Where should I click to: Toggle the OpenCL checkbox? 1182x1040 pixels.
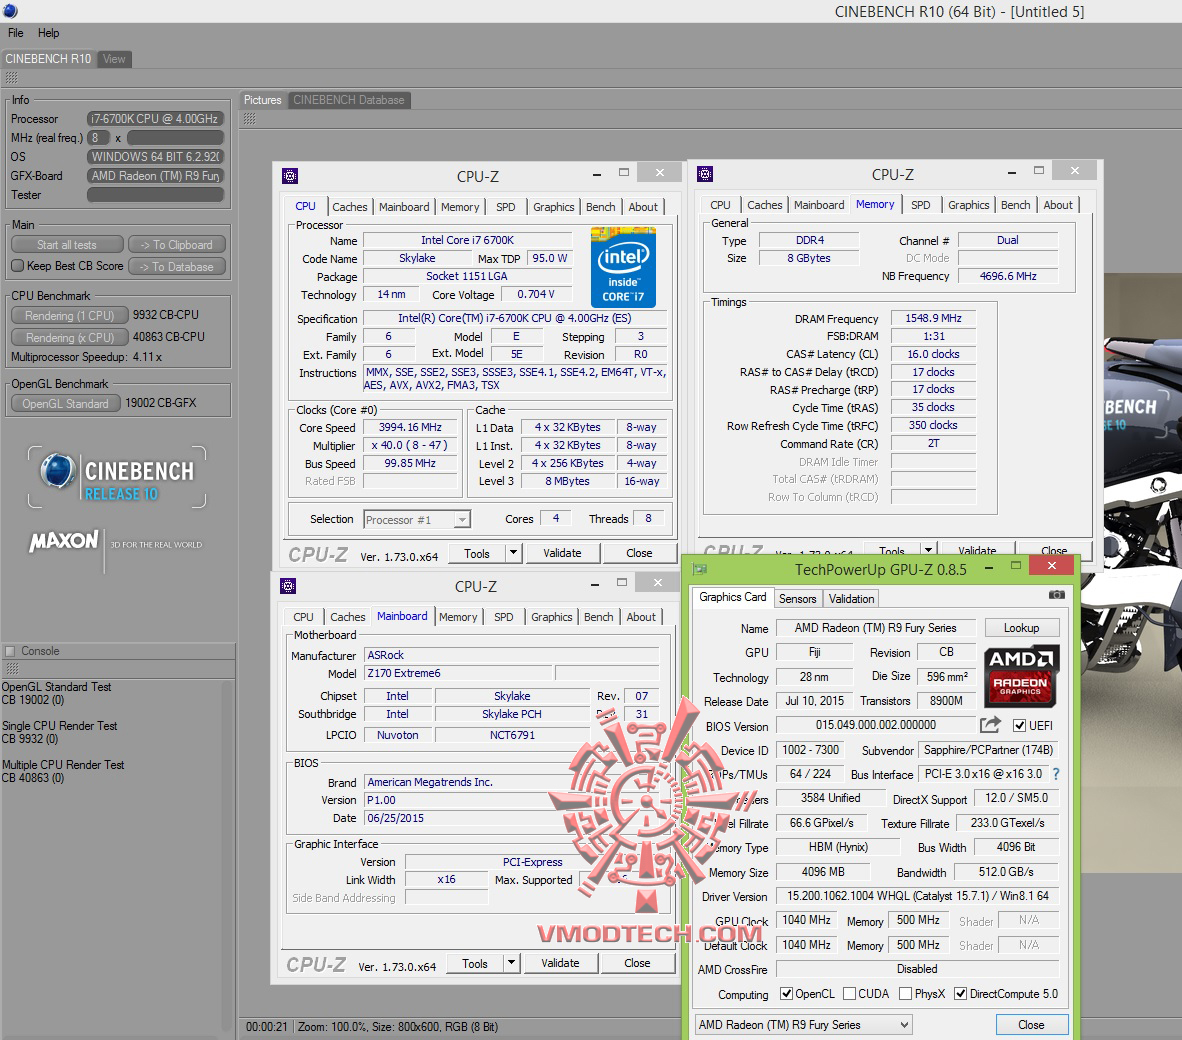pyautogui.click(x=786, y=993)
